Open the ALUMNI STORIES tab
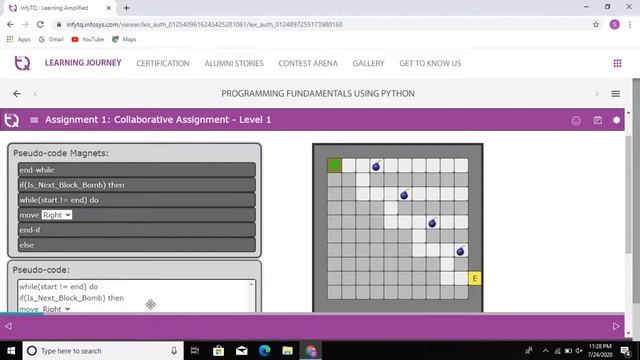The image size is (640, 360). point(234,63)
